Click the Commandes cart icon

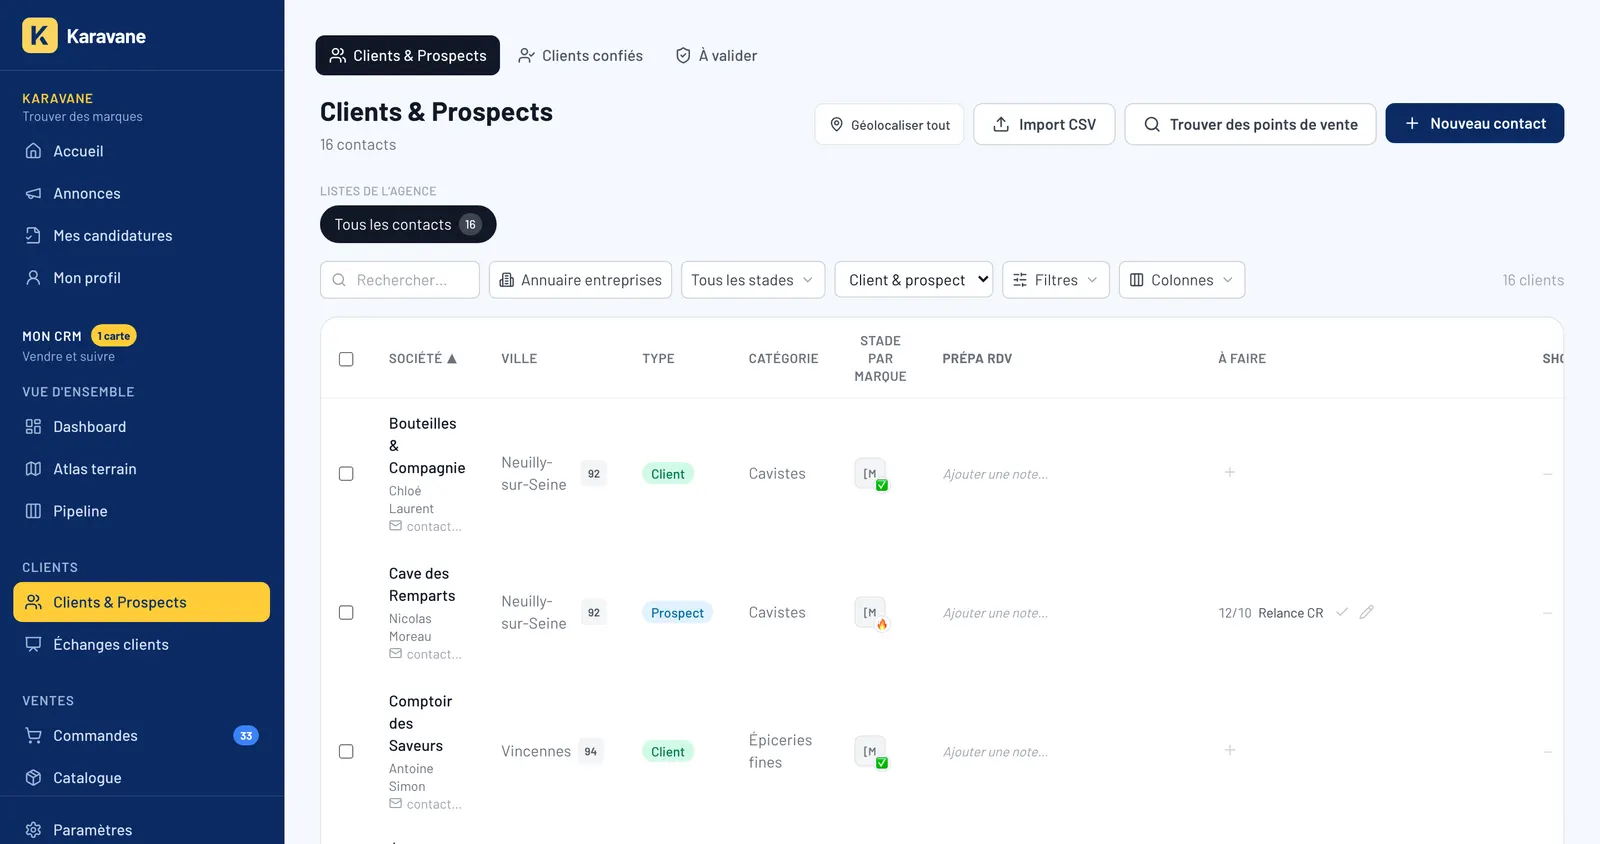point(33,736)
